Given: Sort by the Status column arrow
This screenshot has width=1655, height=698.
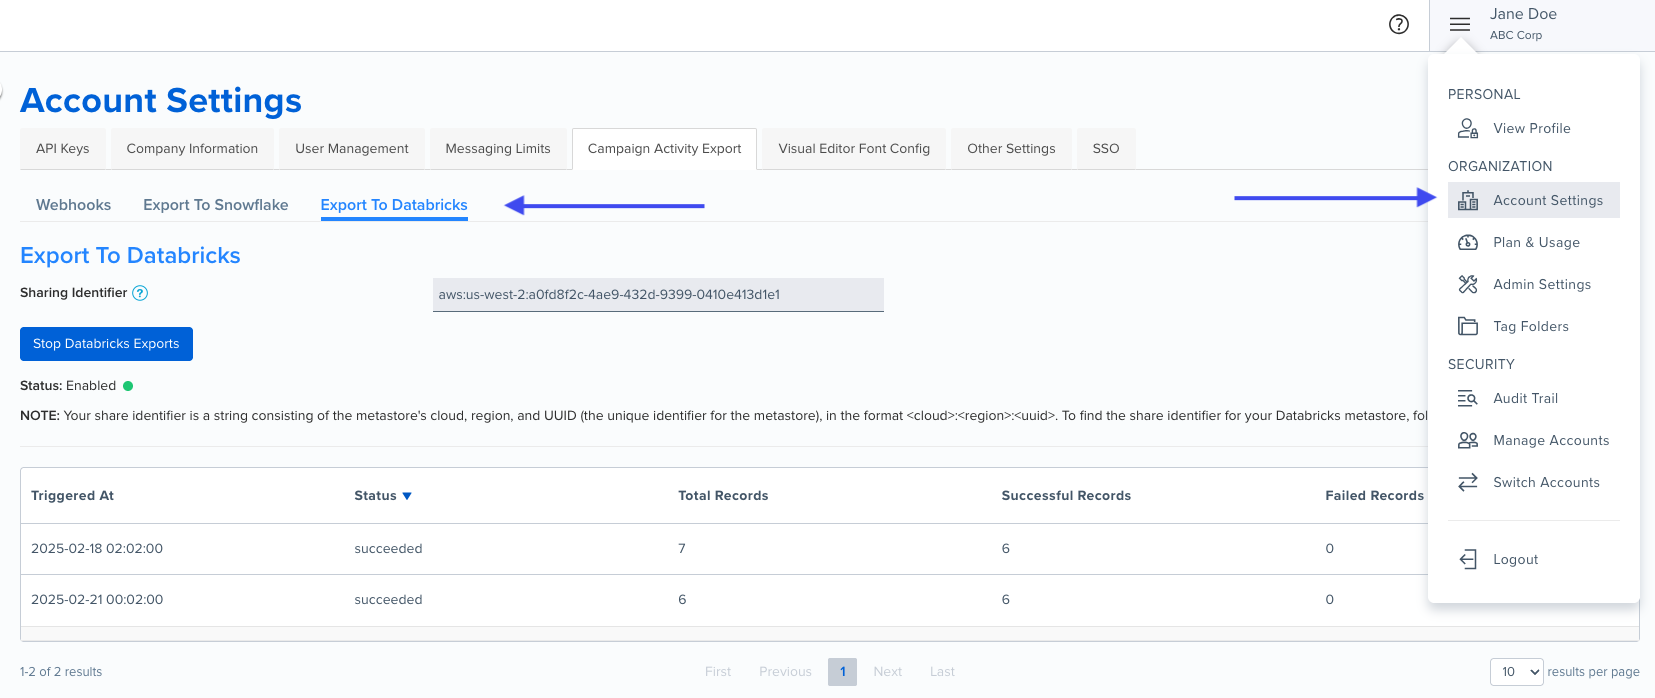Looking at the screenshot, I should pyautogui.click(x=407, y=496).
